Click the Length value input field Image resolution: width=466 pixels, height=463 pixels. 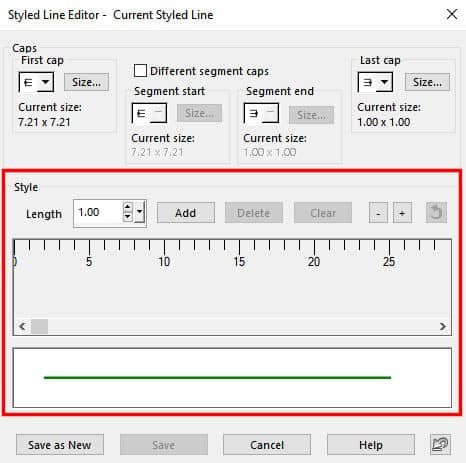(x=98, y=212)
